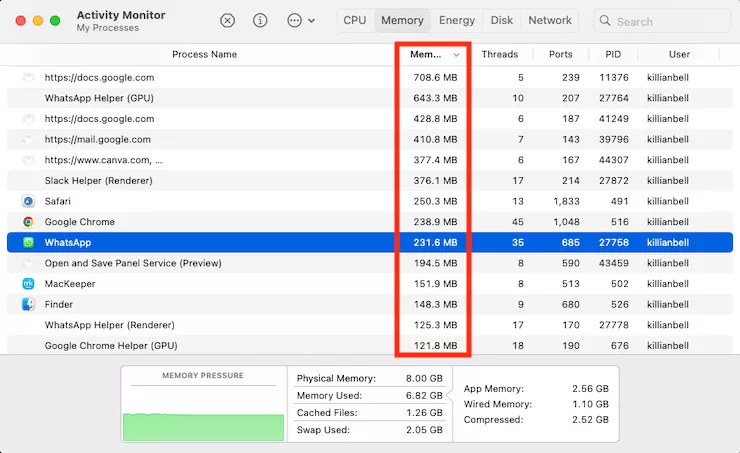Select the WhatsApp green icon
This screenshot has width=740, height=453.
(28, 243)
